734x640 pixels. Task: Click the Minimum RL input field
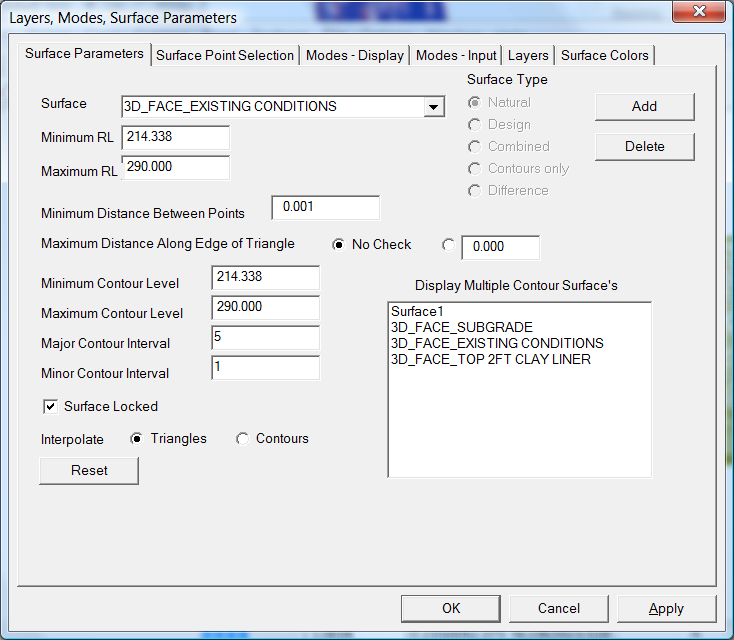(175, 137)
